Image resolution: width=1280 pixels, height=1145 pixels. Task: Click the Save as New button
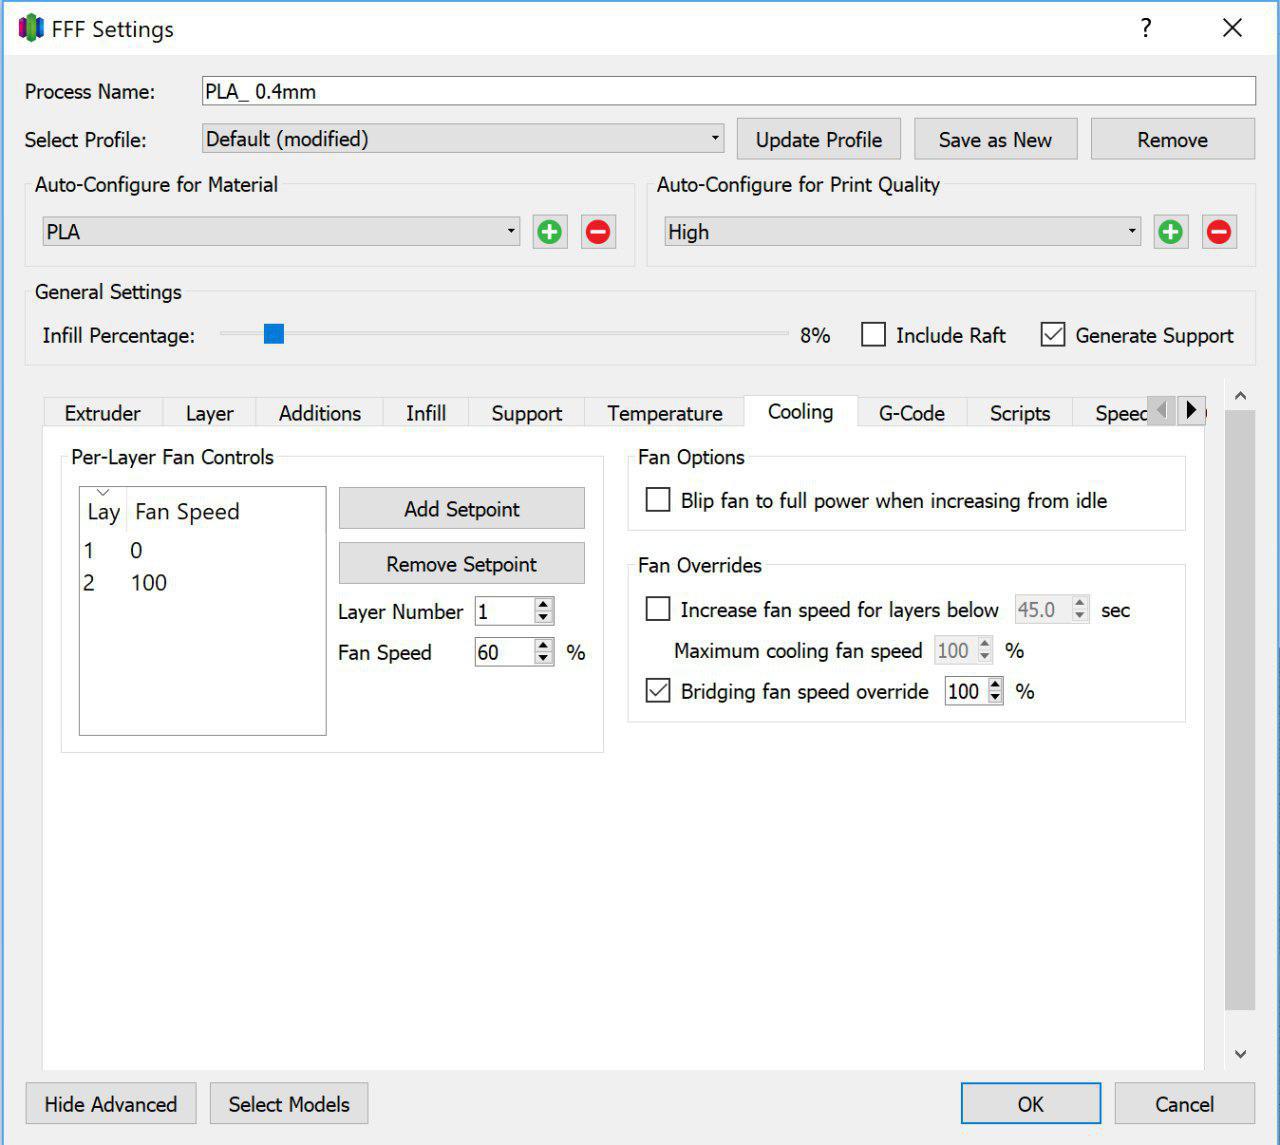pyautogui.click(x=995, y=139)
